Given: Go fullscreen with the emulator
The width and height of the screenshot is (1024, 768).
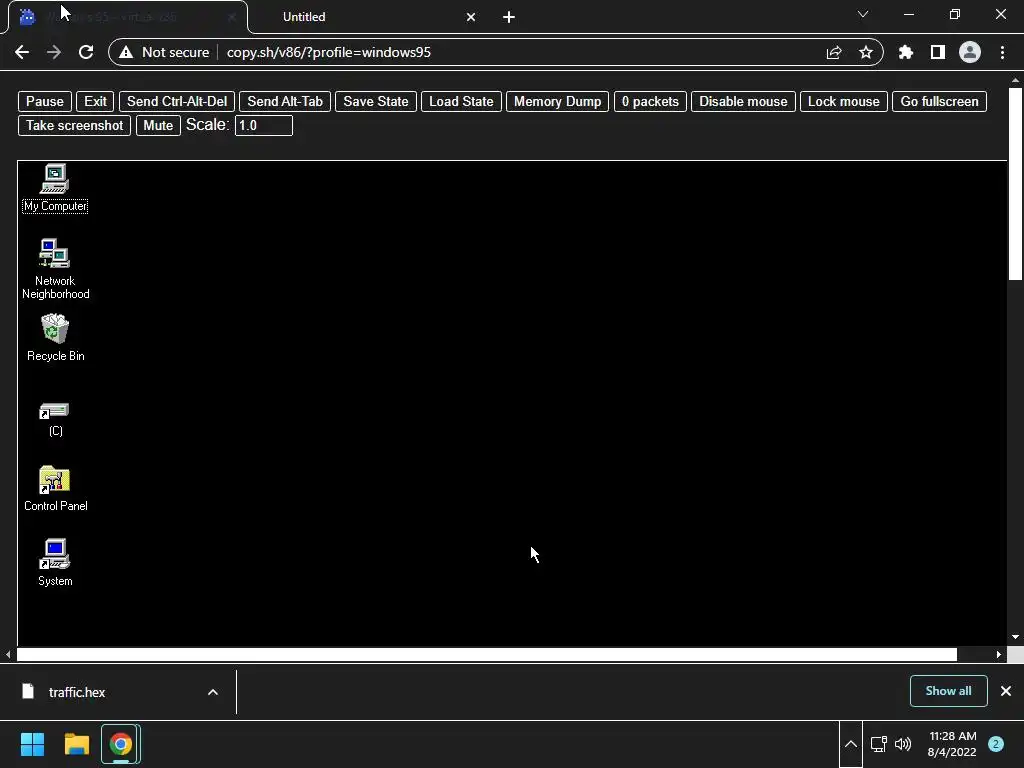Looking at the screenshot, I should 940,102.
